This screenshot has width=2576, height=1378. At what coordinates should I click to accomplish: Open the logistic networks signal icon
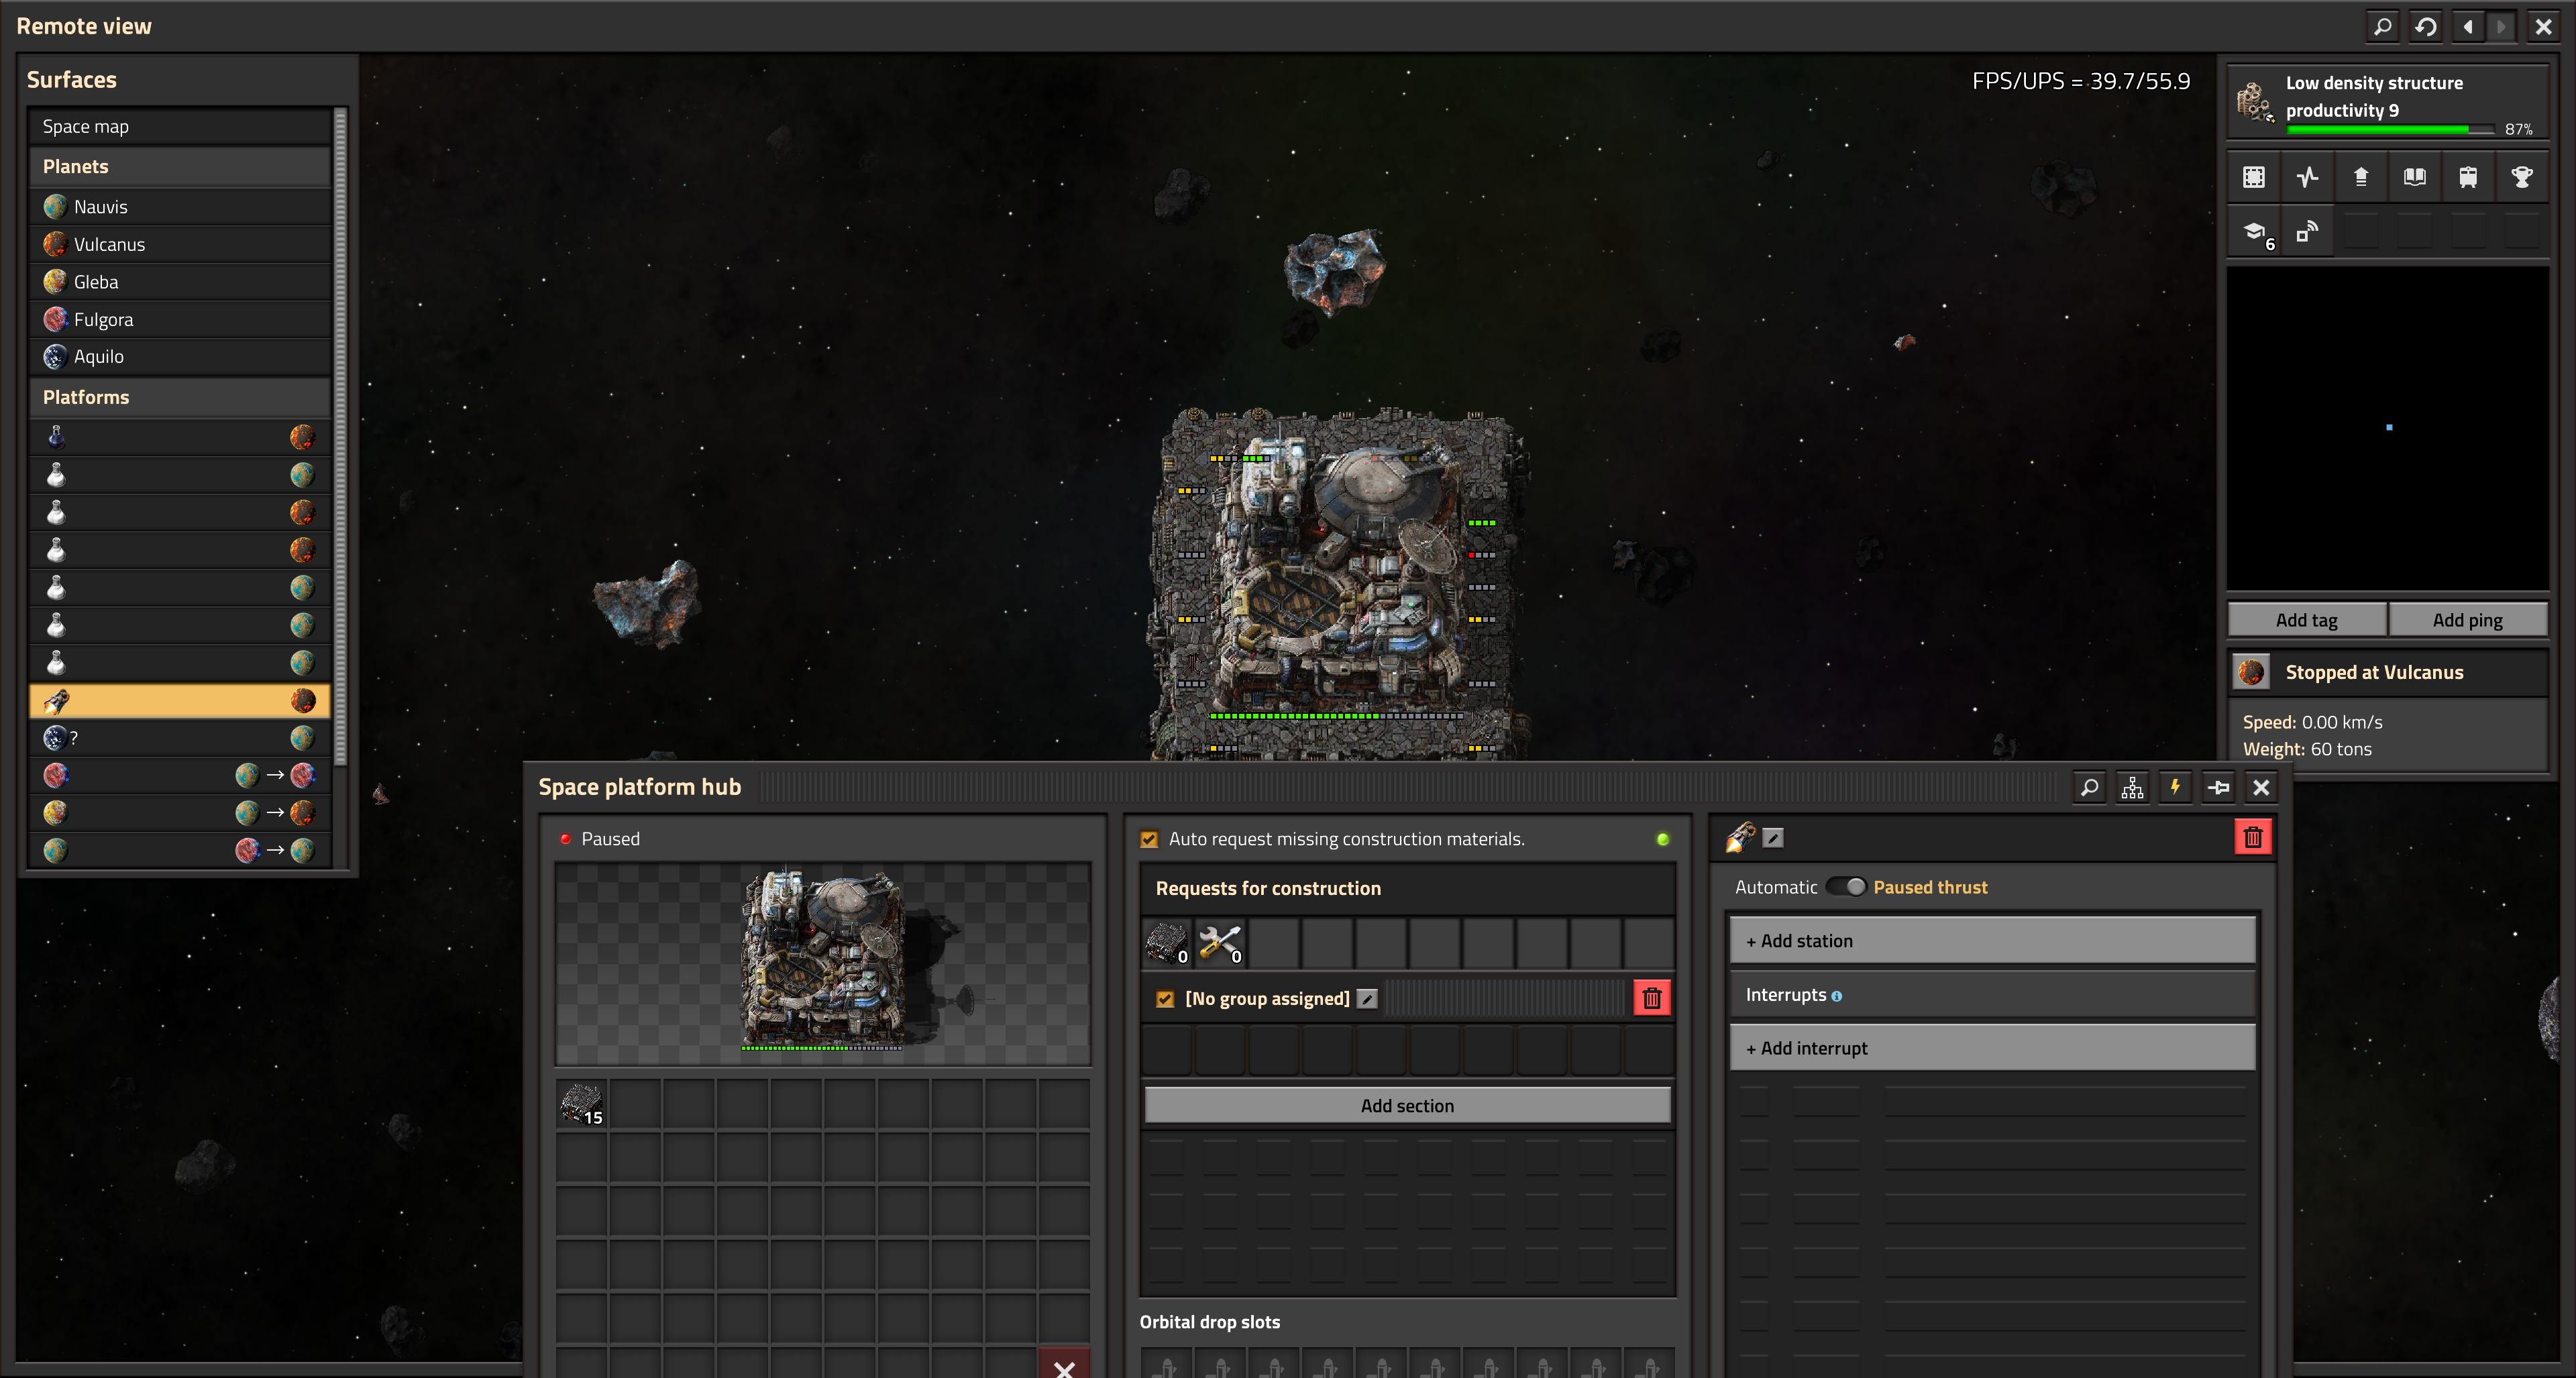2307,231
